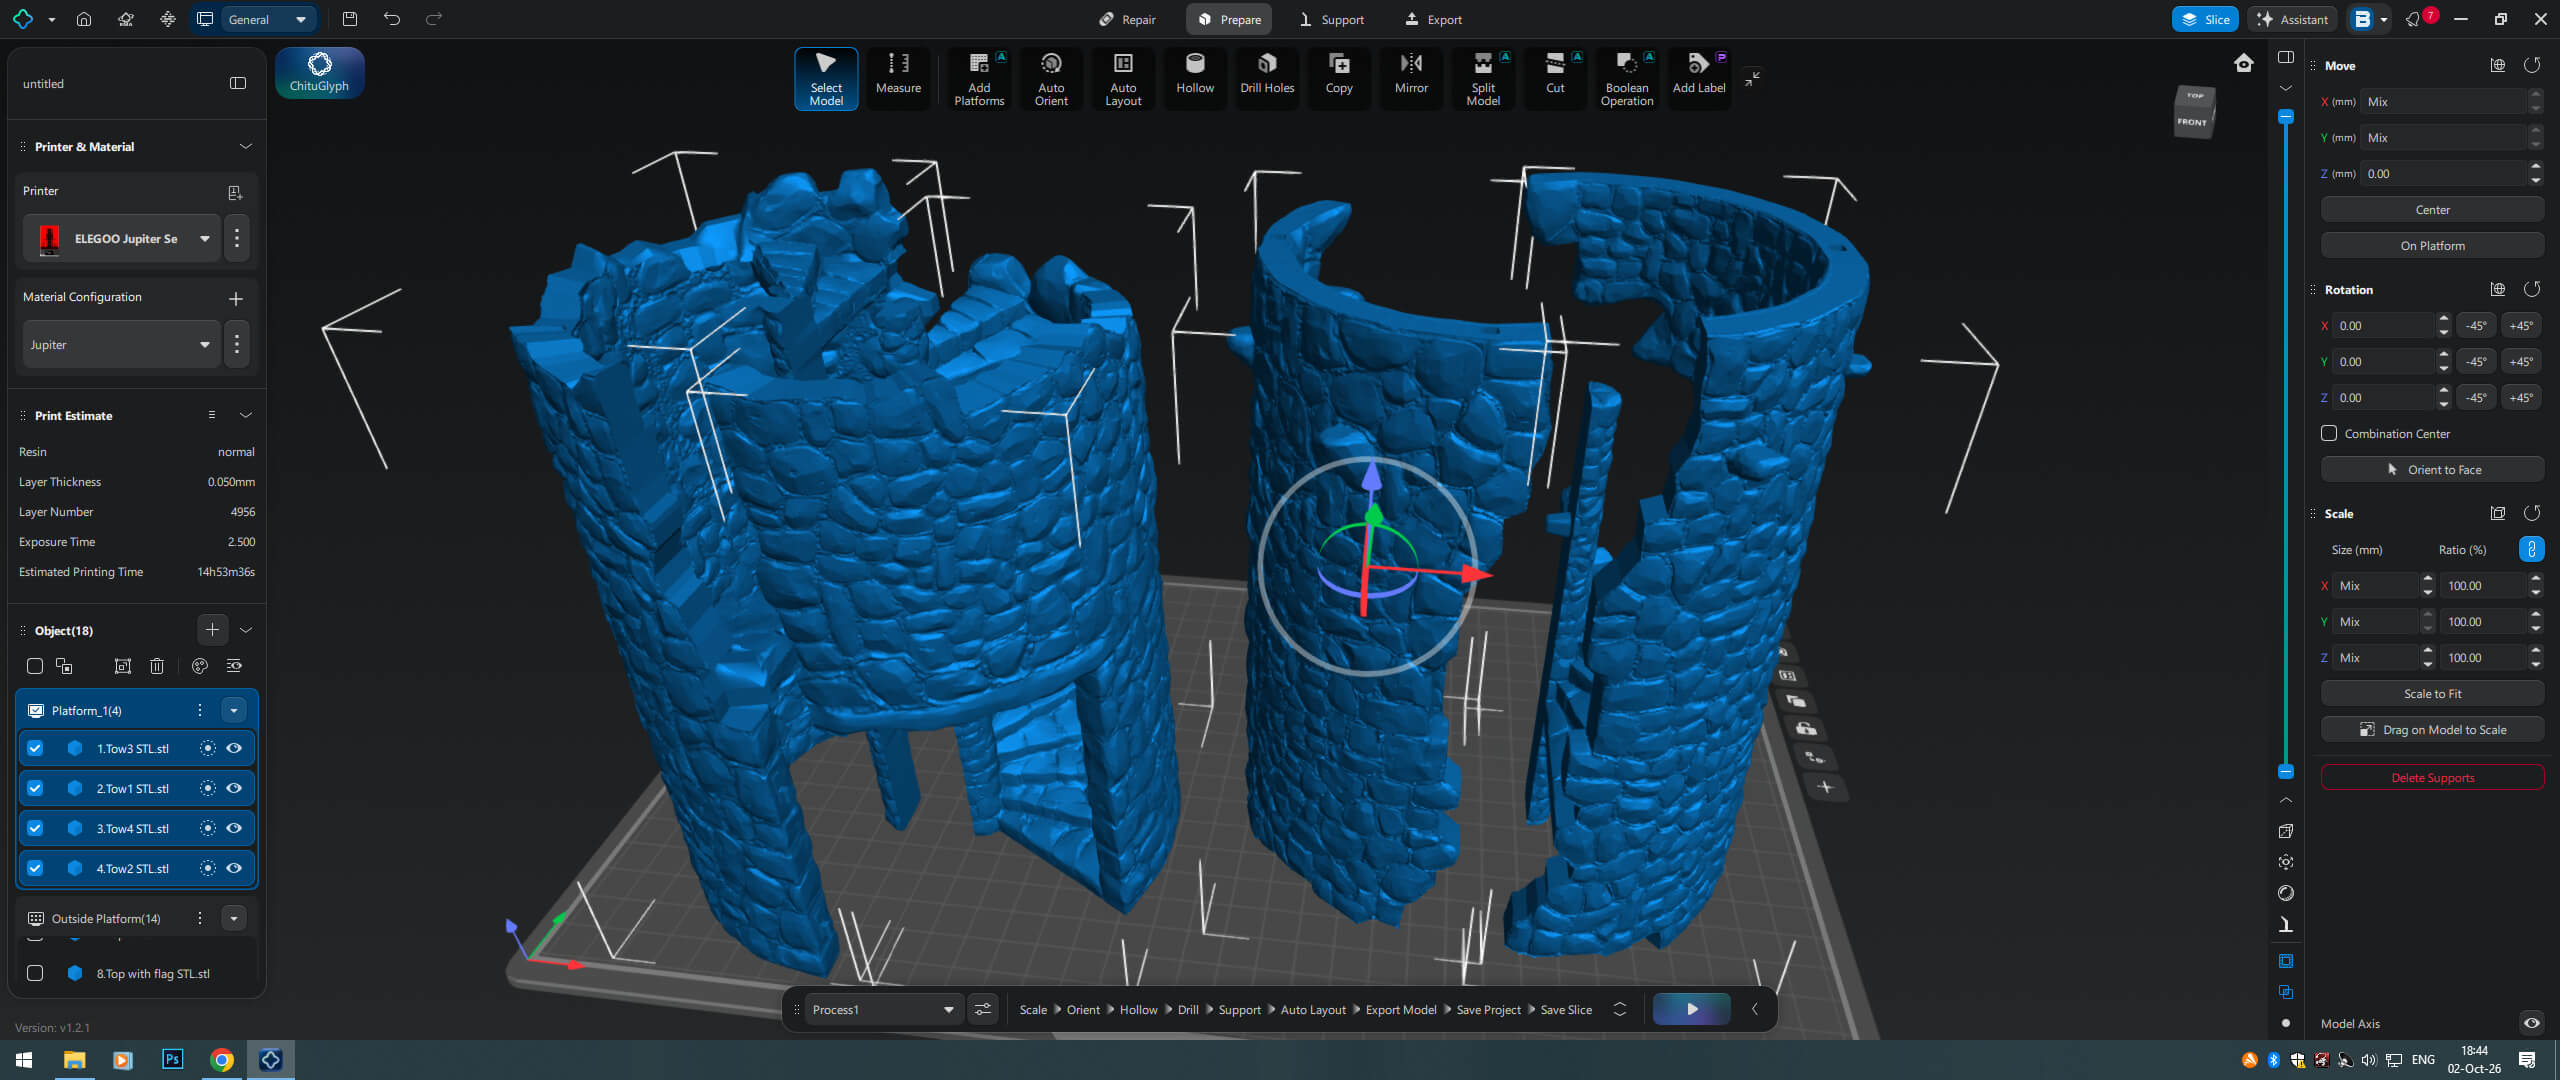Image resolution: width=2560 pixels, height=1080 pixels.
Task: Select the Measure tool
Action: [898, 77]
